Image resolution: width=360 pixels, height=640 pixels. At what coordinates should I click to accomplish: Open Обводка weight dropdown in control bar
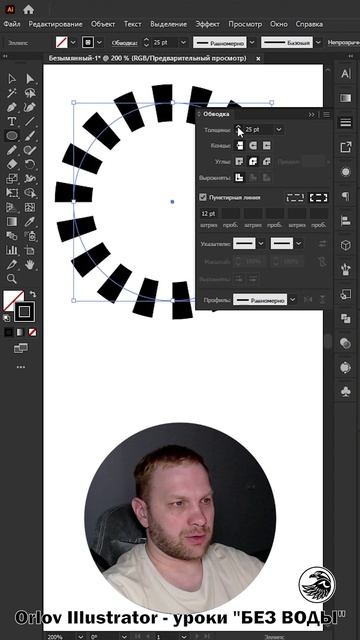183,42
